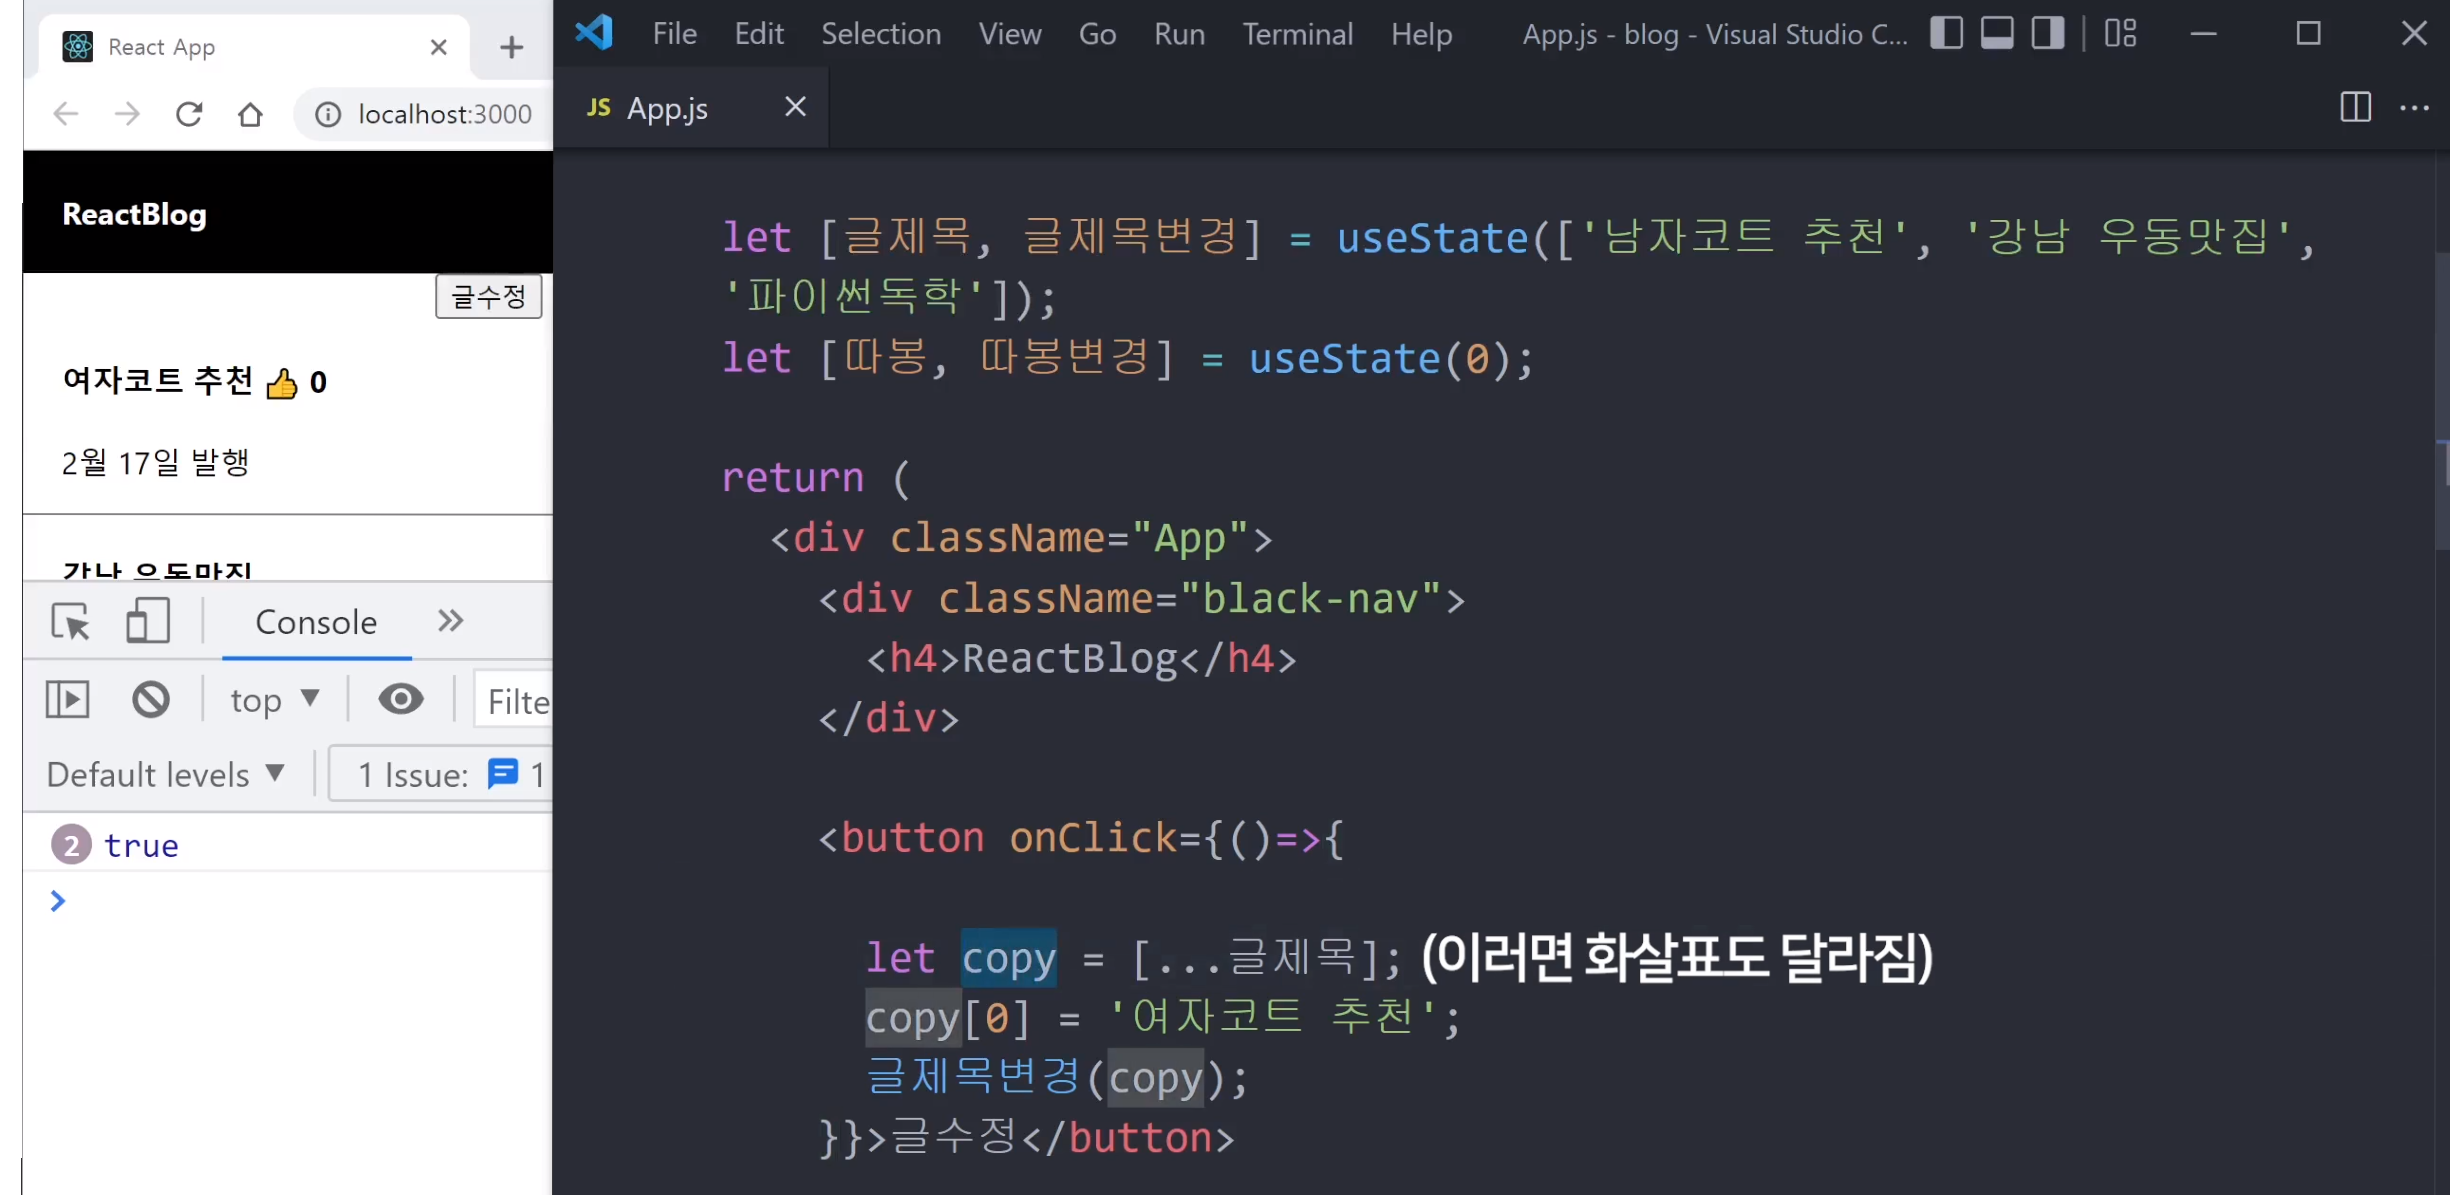
Task: Expand the Default levels dropdown
Action: tap(166, 774)
